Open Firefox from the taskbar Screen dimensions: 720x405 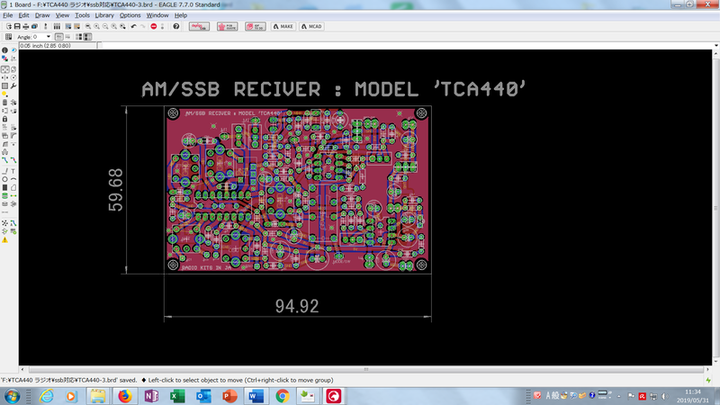[x=123, y=396]
